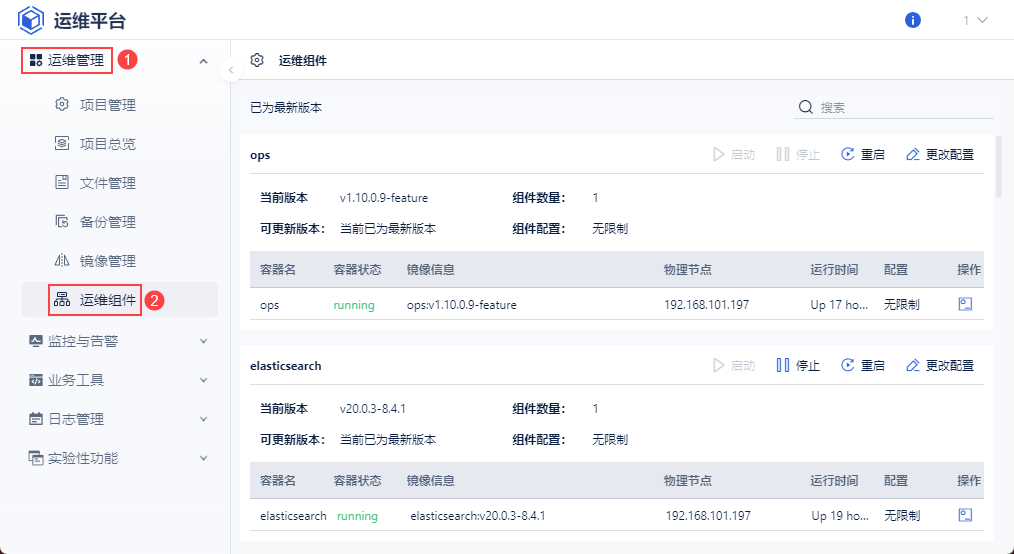Select 镜像管理 menu item

pyautogui.click(x=107, y=261)
